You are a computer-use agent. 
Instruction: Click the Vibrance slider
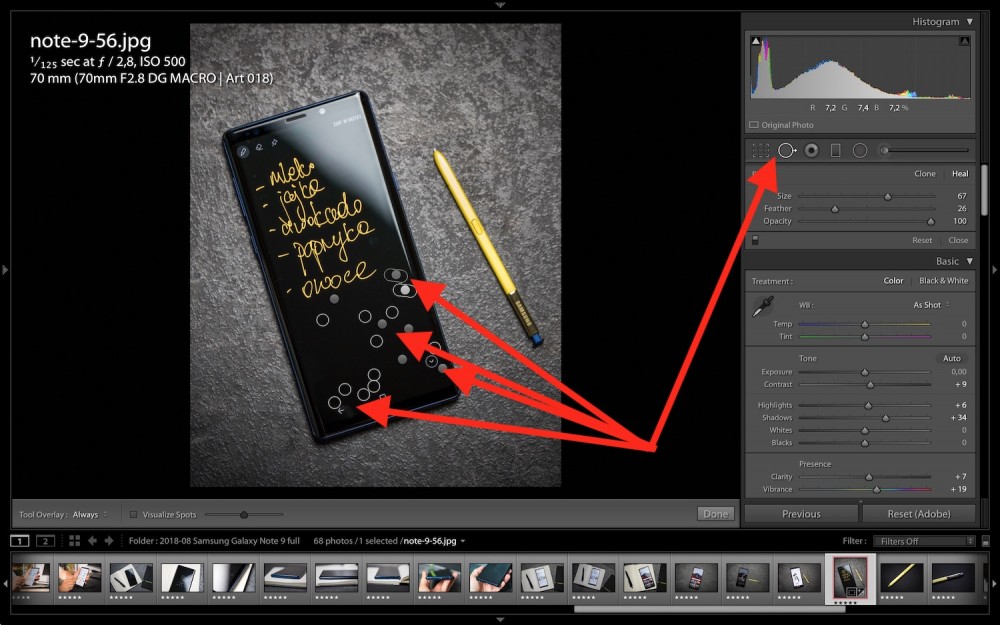coord(865,489)
